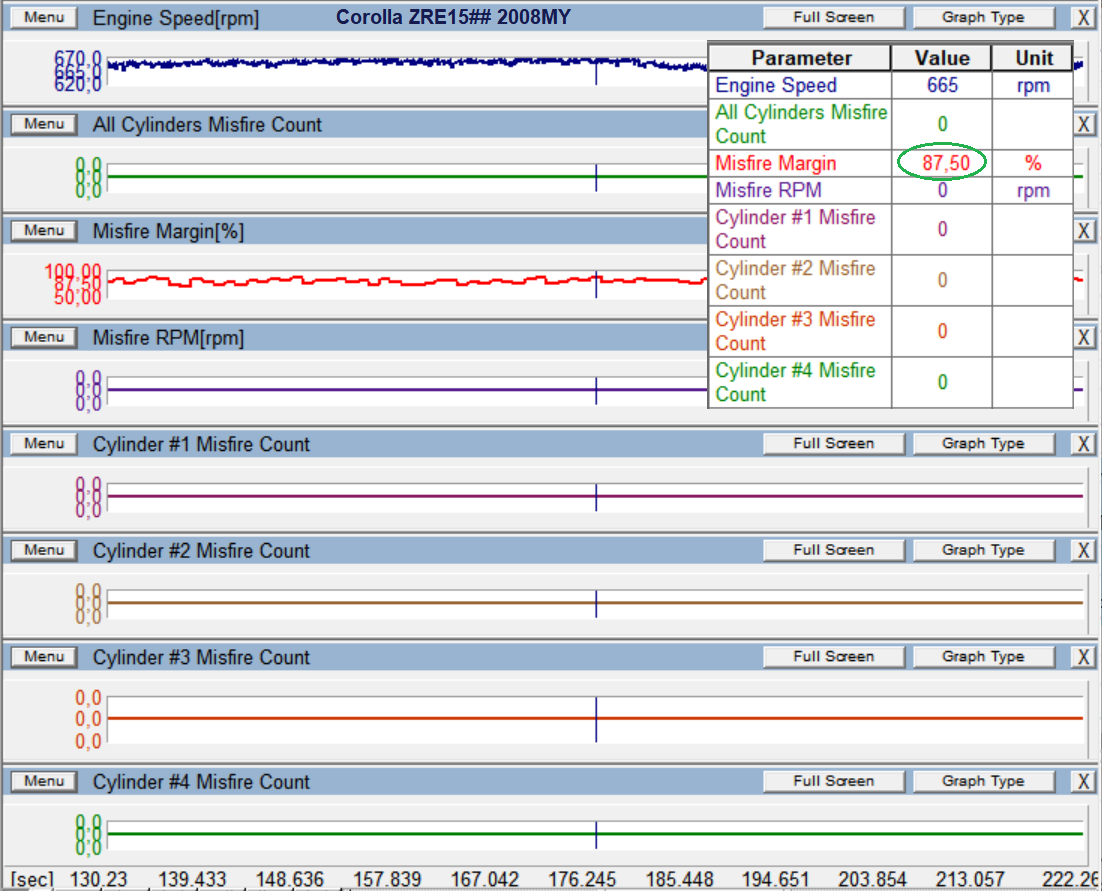1102x892 pixels.
Task: Click the circled Misfire Margin value 87,50
Action: point(942,163)
